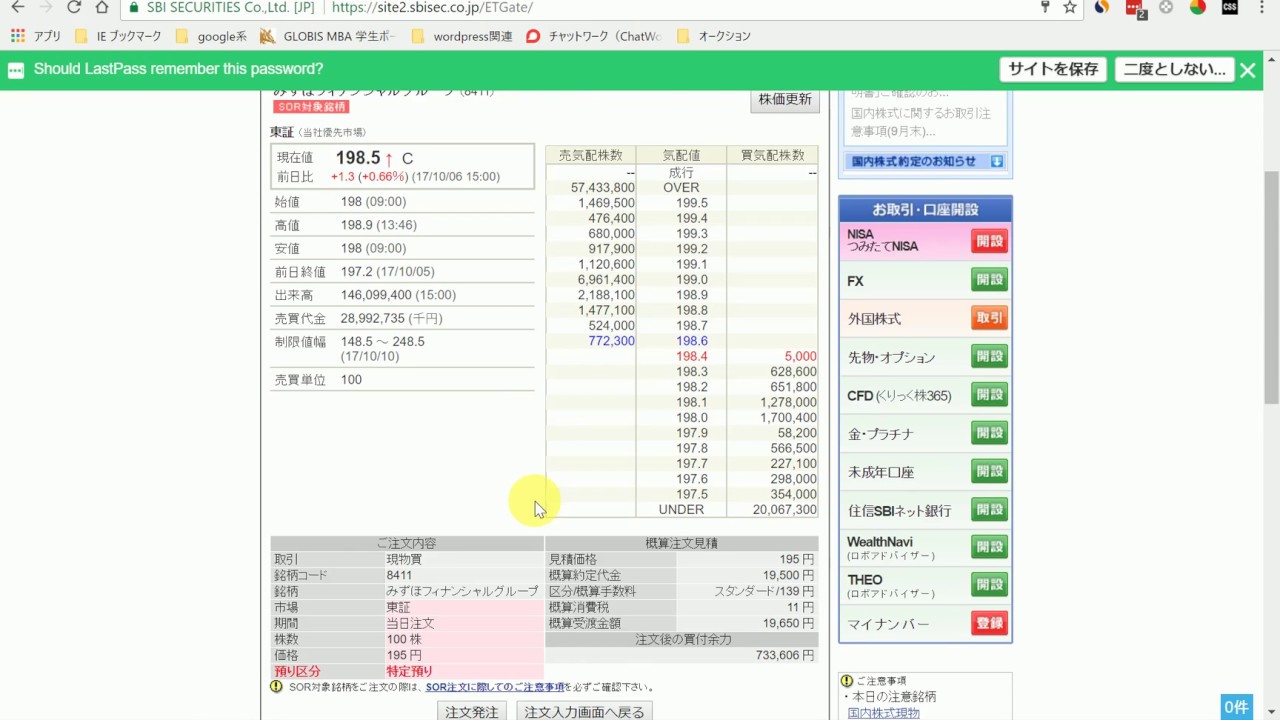Click 注文入力画面へ戻る button
The image size is (1280, 720).
(x=585, y=711)
